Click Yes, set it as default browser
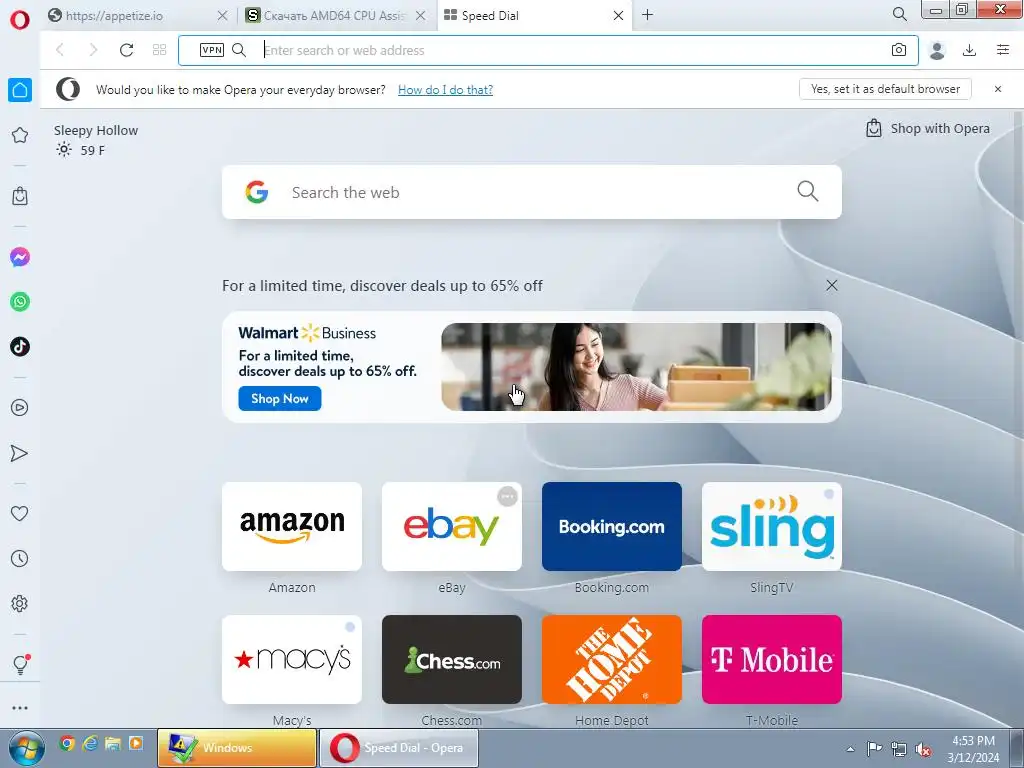Image resolution: width=1024 pixels, height=768 pixels. 885,89
